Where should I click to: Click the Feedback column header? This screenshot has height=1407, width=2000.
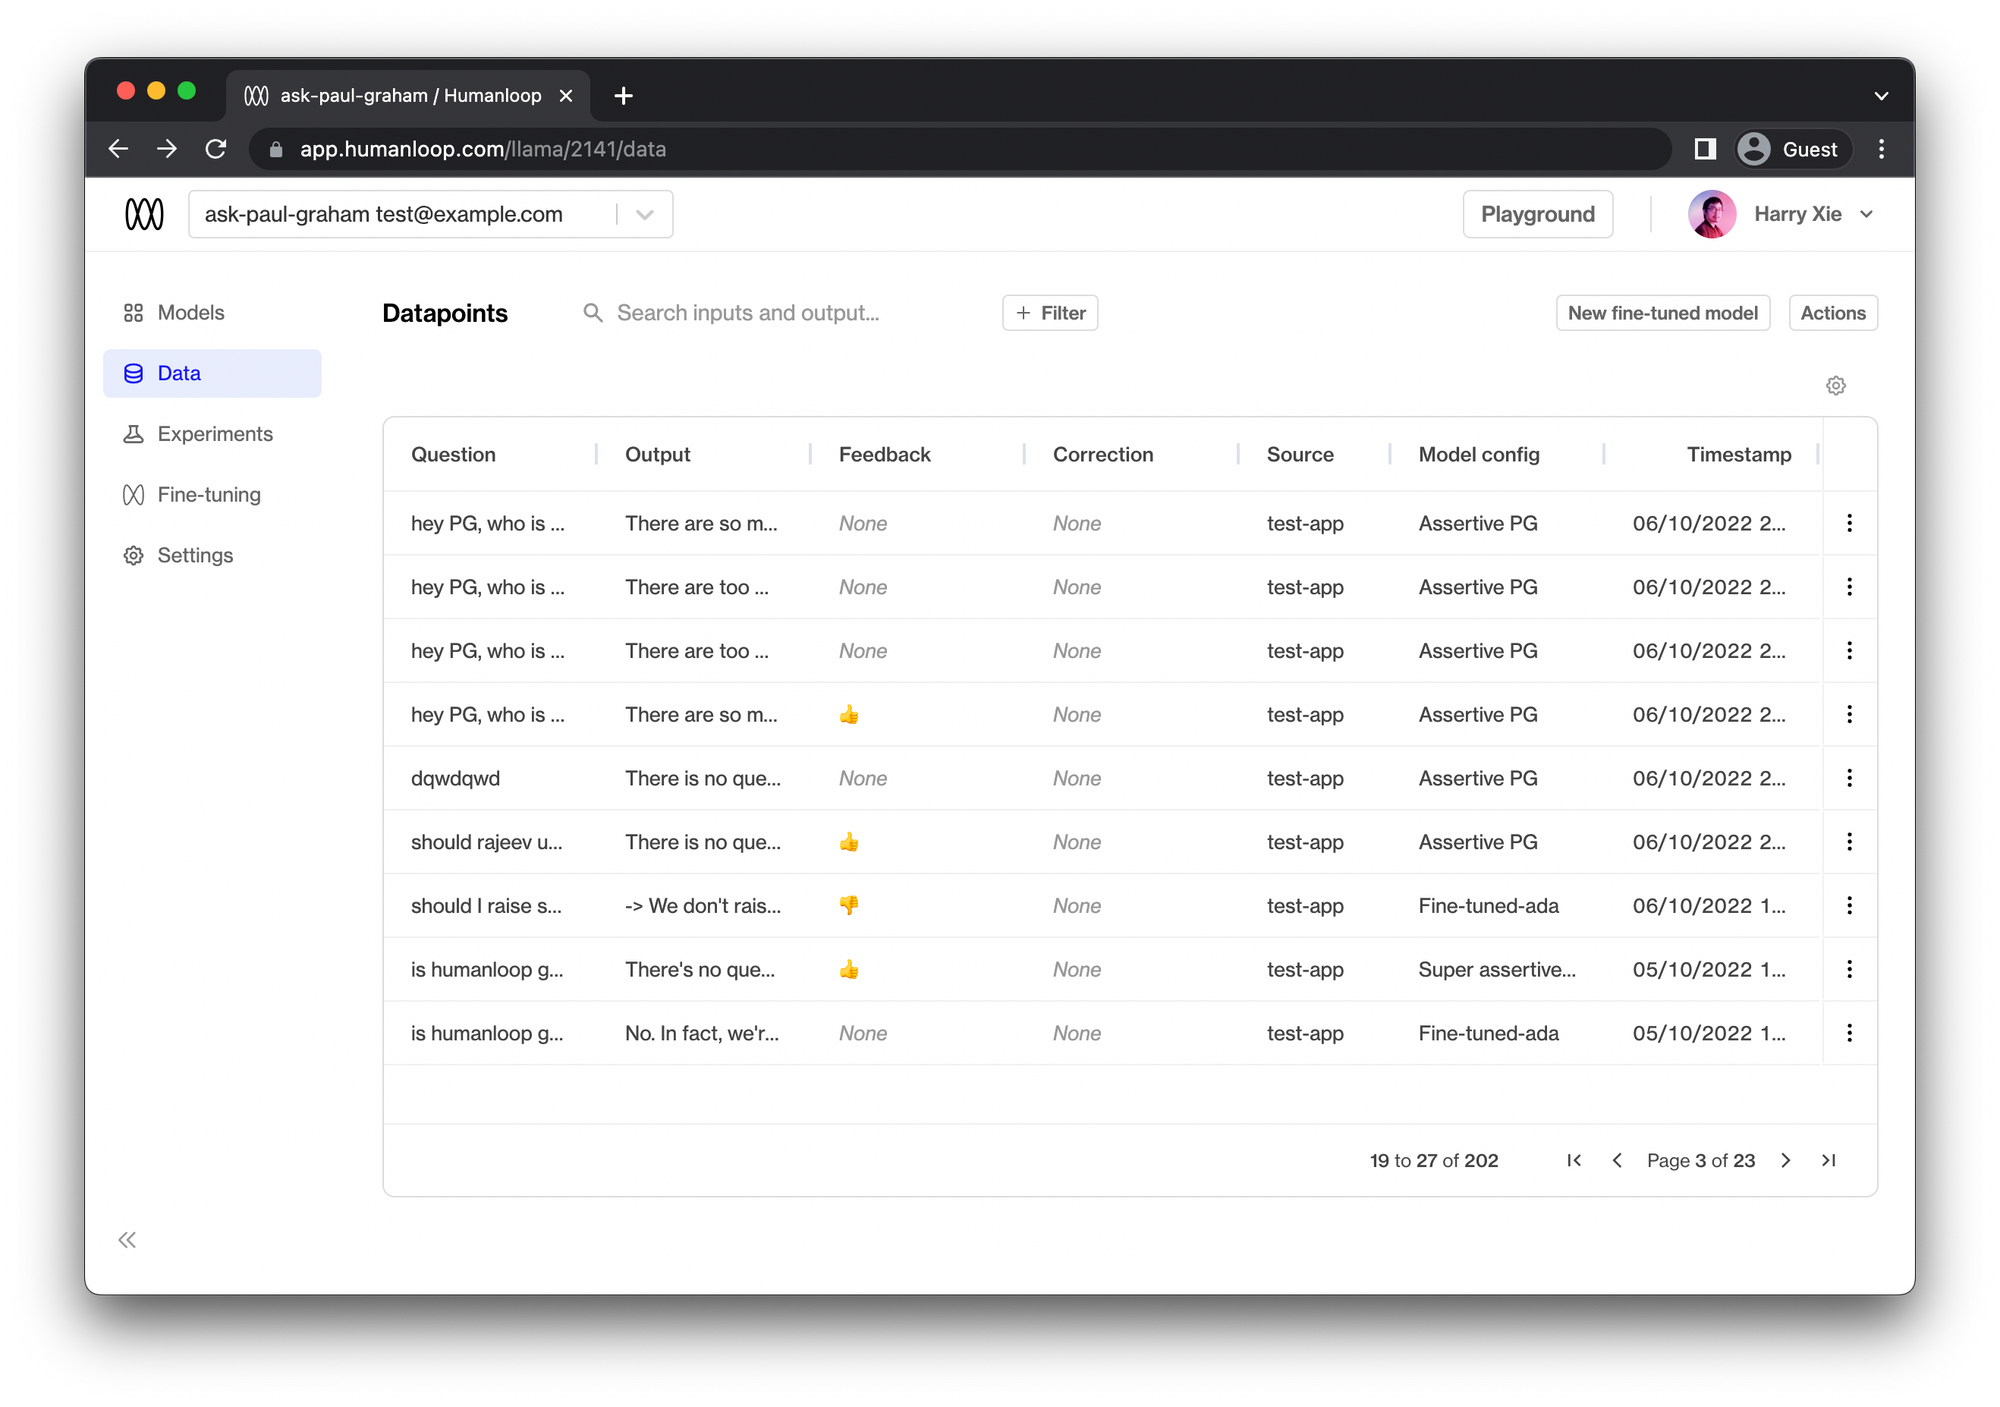click(885, 454)
